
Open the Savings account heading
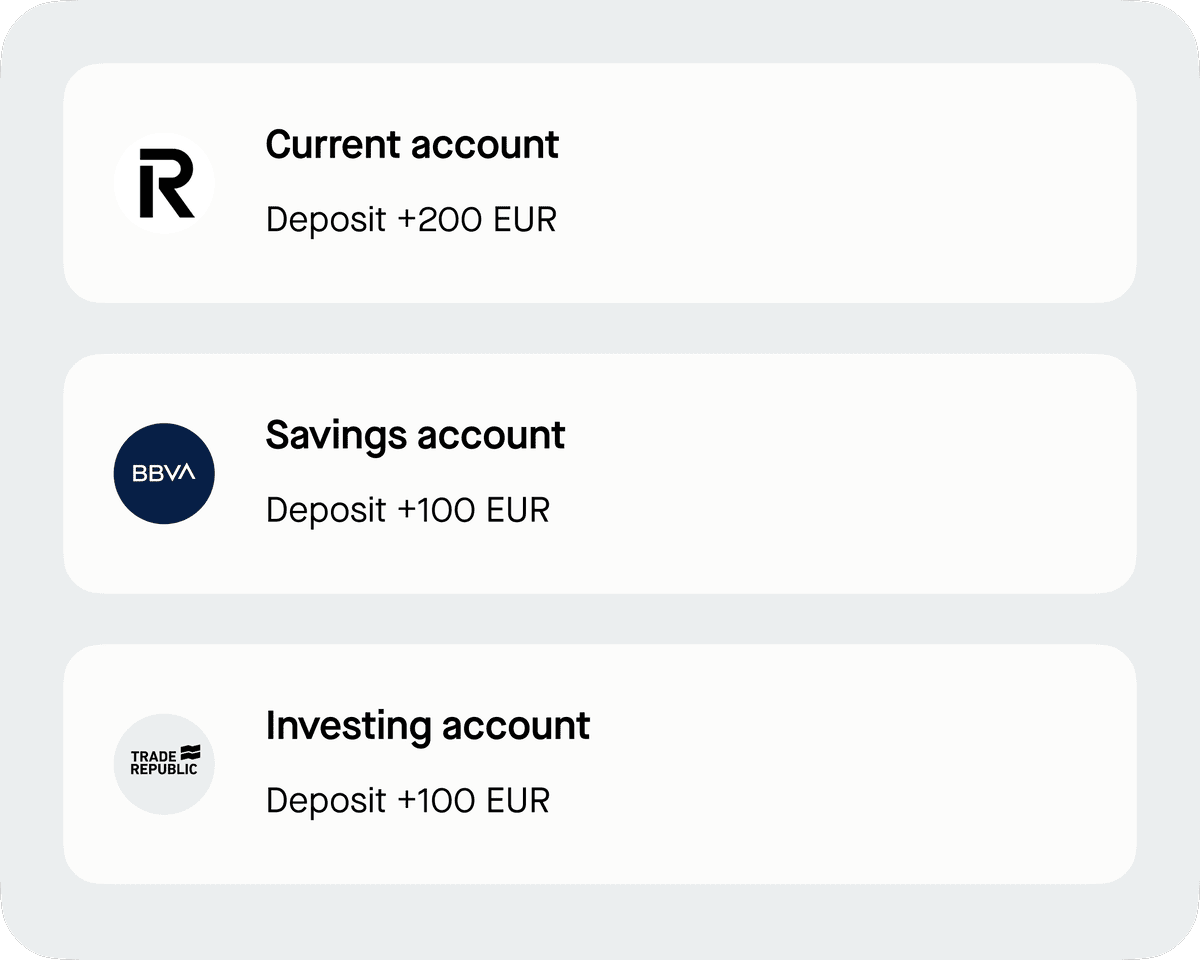click(415, 436)
